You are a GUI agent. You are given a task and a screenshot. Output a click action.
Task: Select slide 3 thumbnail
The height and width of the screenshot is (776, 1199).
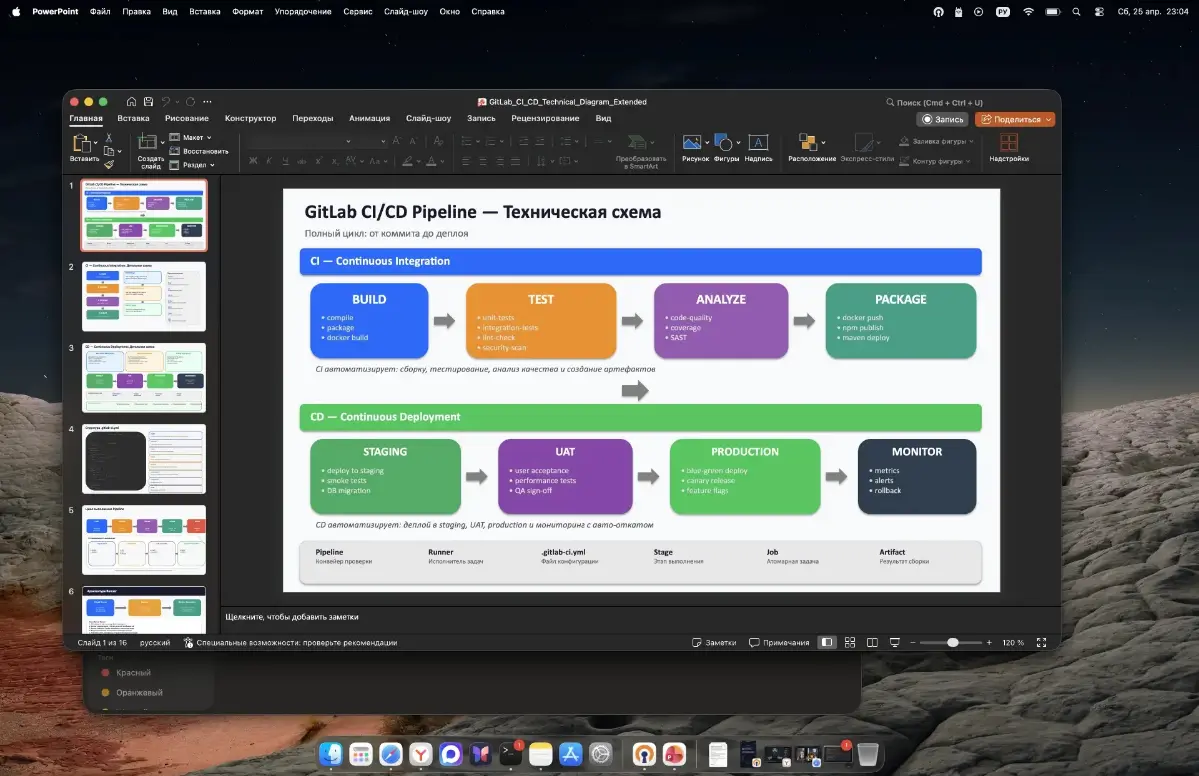point(144,378)
